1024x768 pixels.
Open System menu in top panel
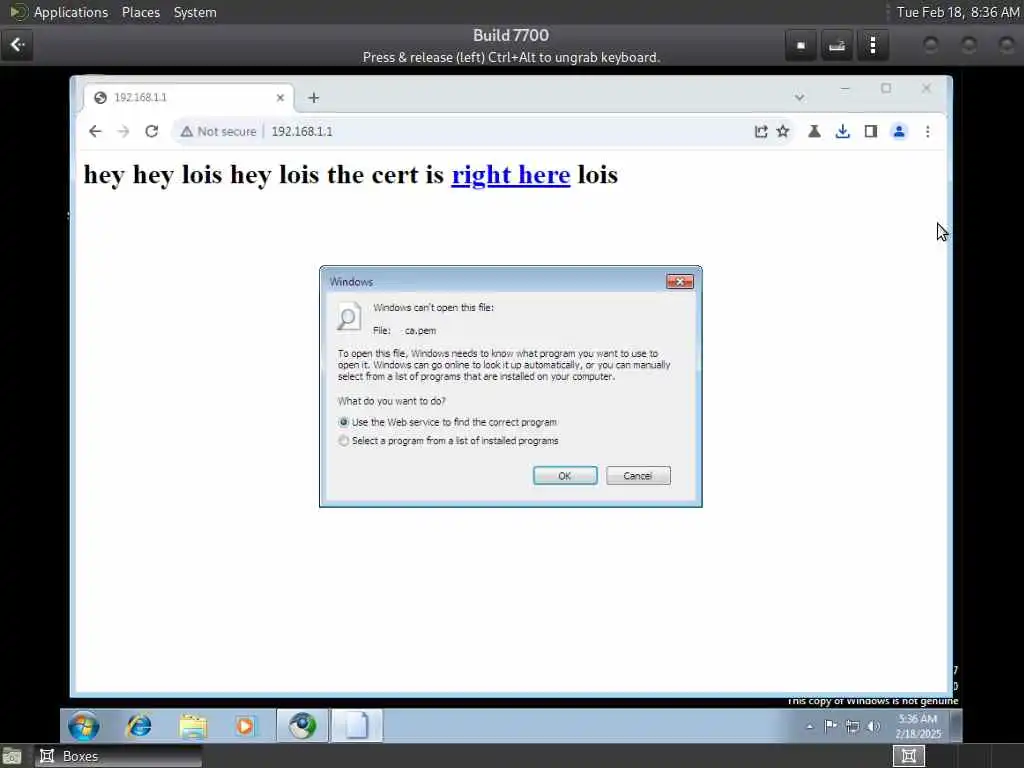tap(195, 12)
